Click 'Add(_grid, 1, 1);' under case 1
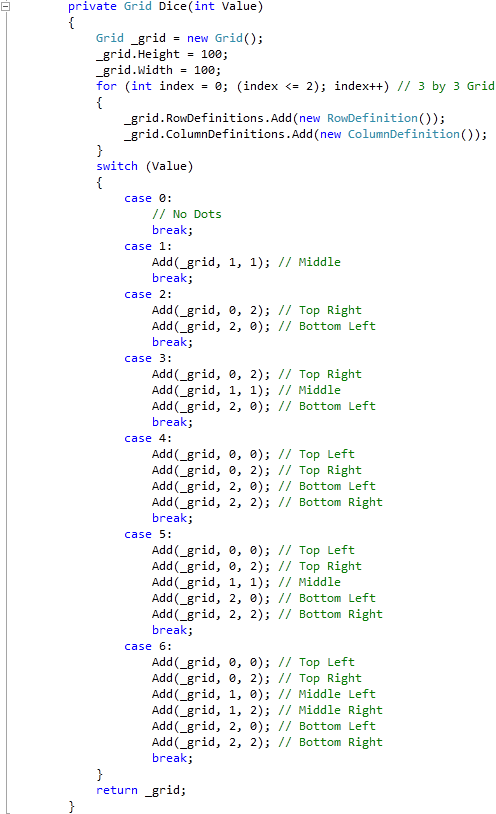 [x=211, y=262]
